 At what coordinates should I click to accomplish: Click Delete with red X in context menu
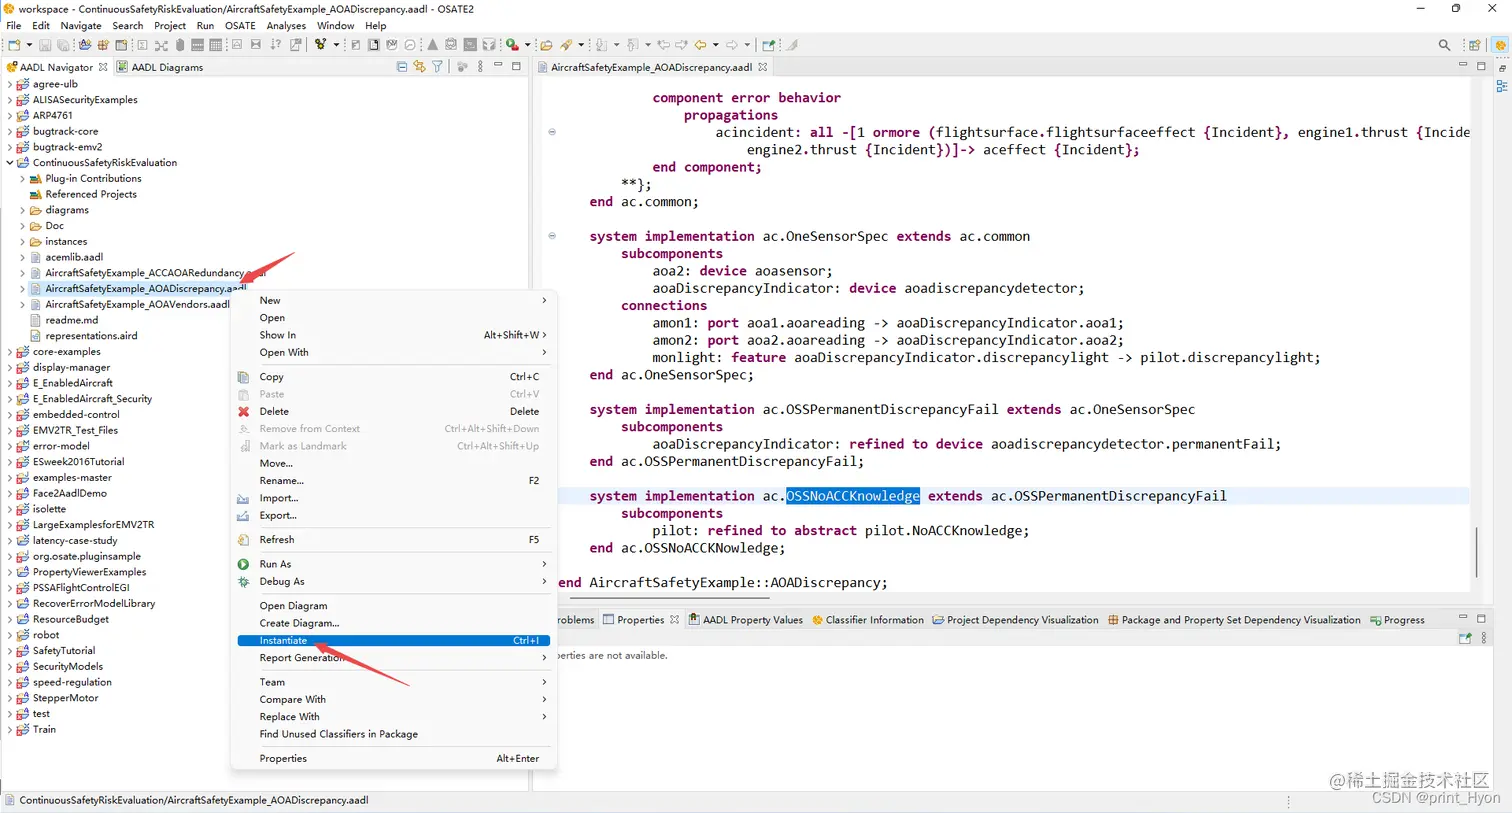pyautogui.click(x=394, y=411)
